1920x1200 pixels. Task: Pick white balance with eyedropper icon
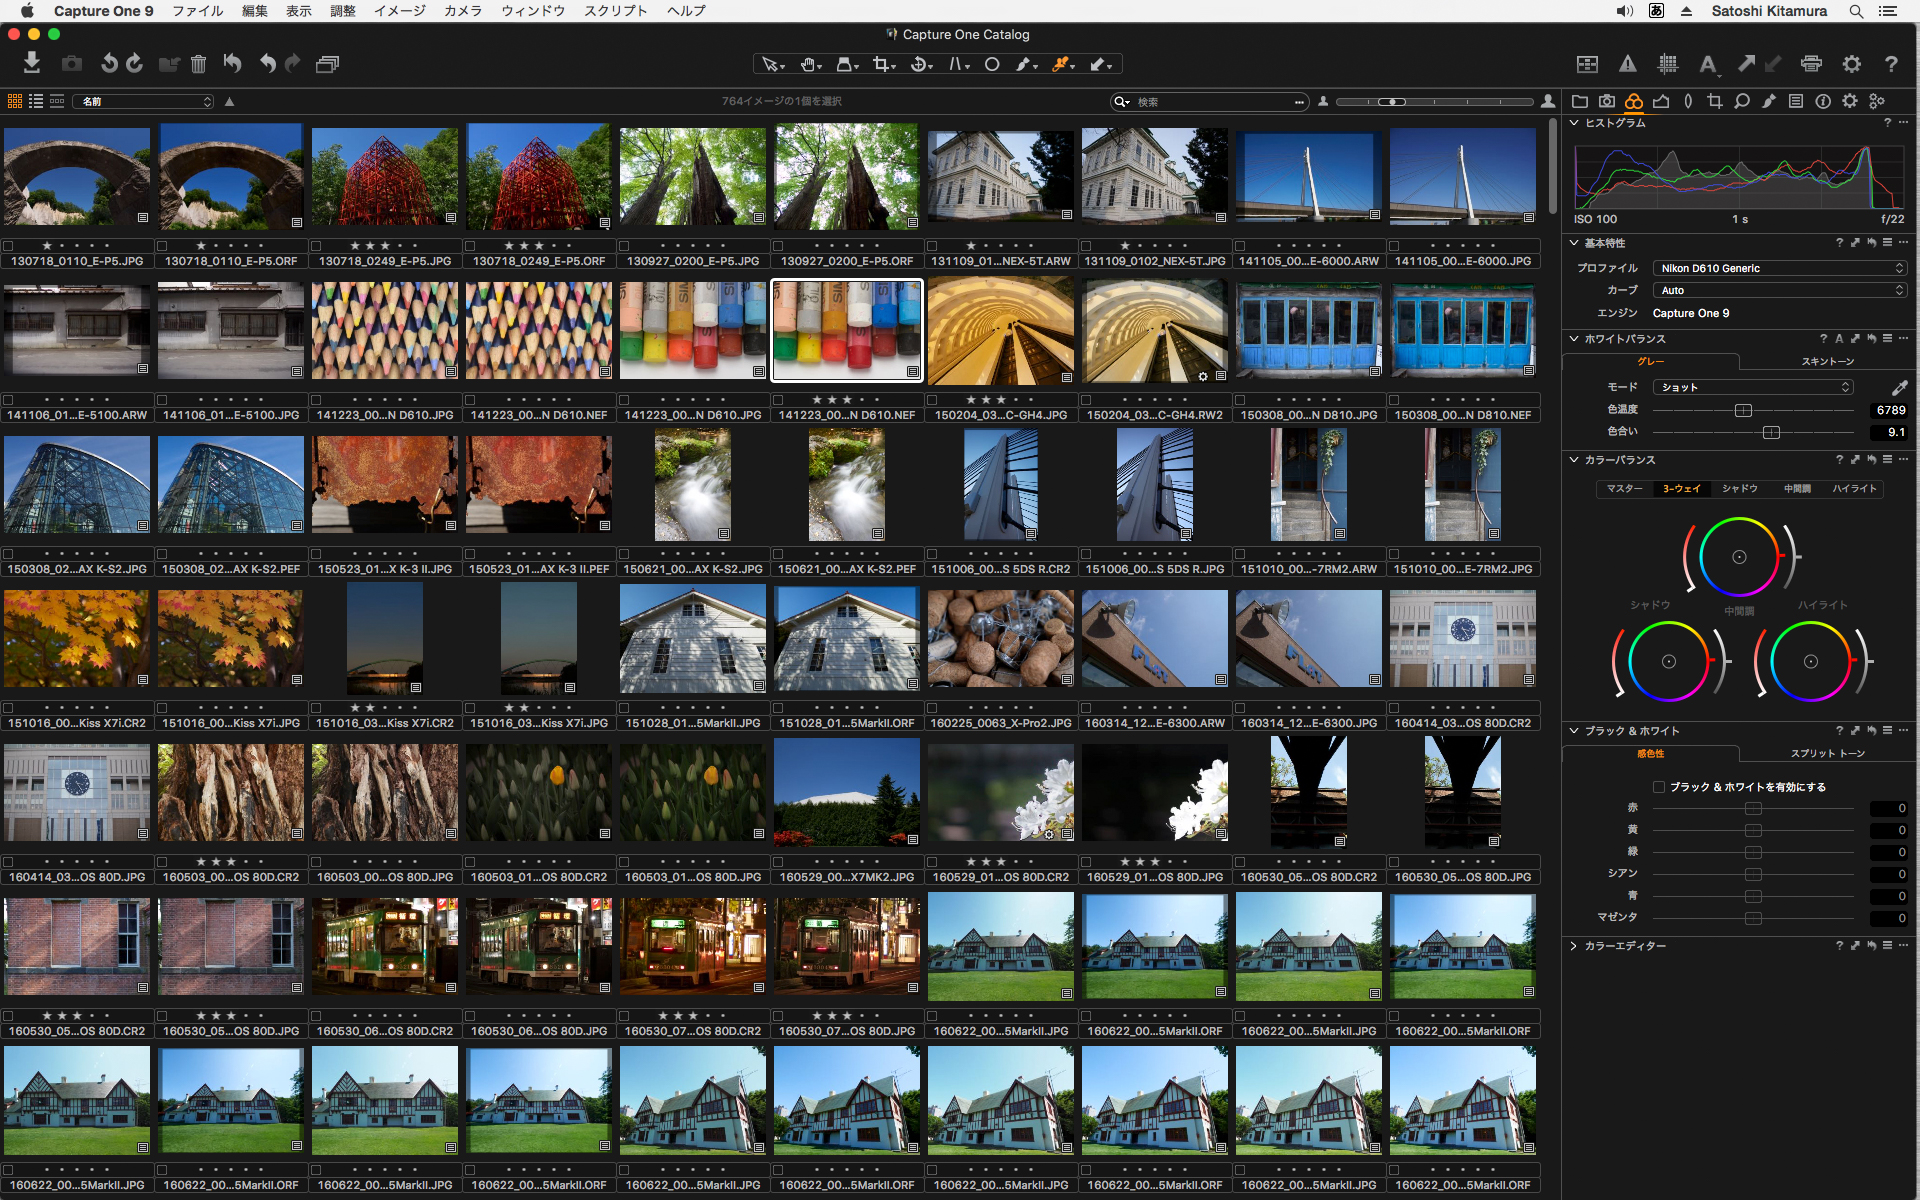coord(1899,387)
